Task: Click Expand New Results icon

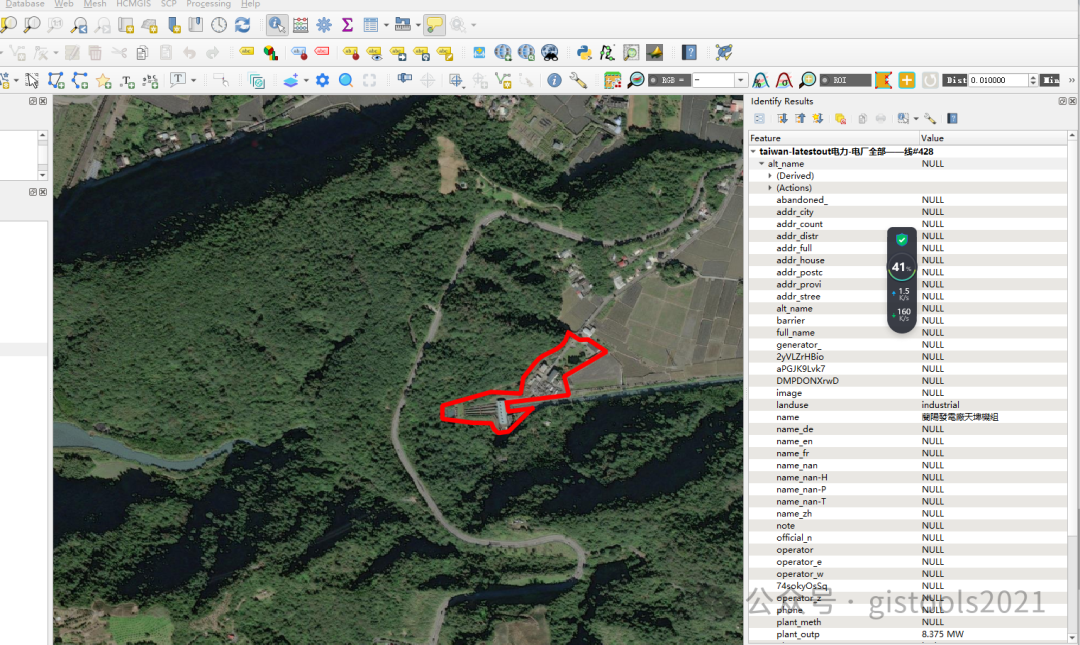Action: pos(818,119)
